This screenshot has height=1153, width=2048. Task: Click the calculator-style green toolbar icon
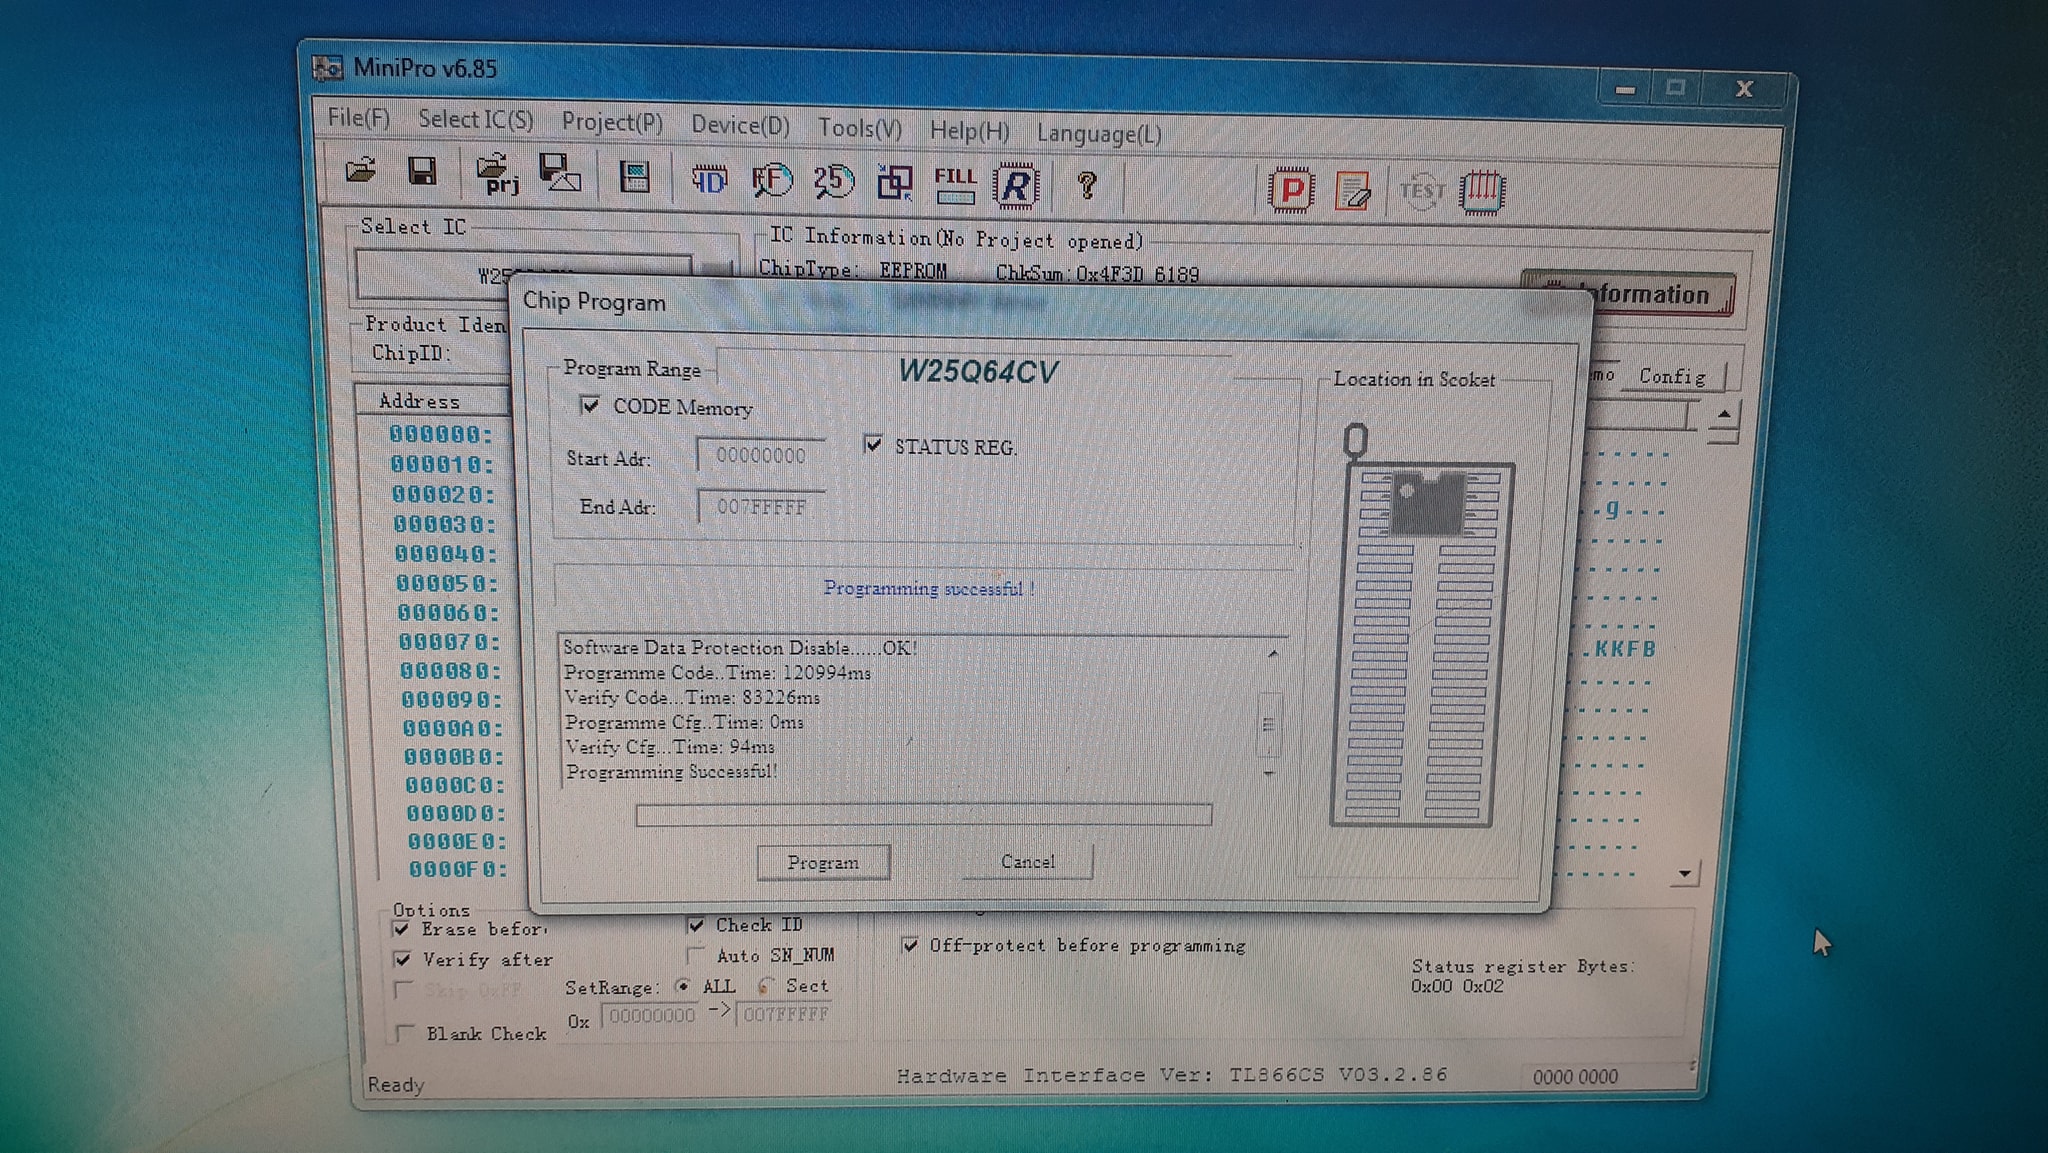point(635,178)
